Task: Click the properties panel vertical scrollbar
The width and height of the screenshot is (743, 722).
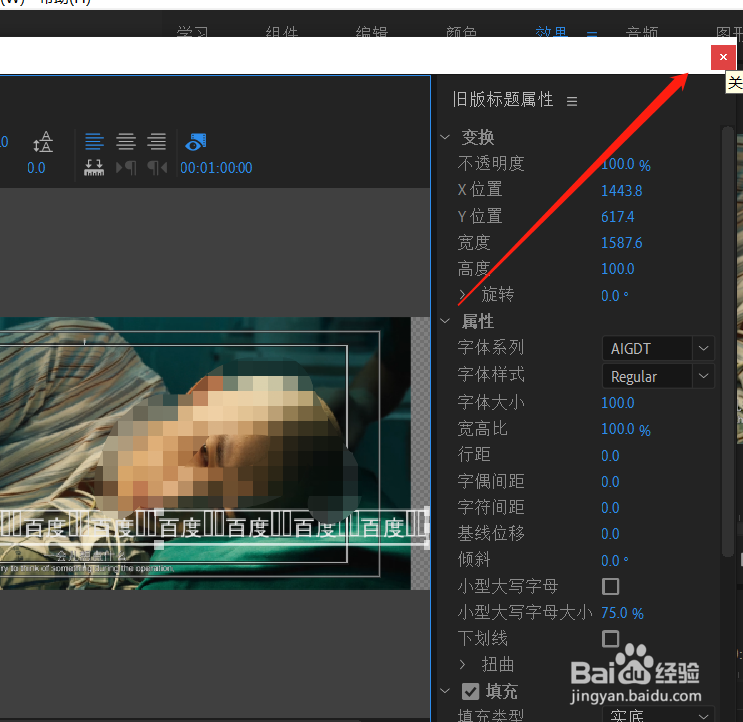Action: [x=727, y=341]
